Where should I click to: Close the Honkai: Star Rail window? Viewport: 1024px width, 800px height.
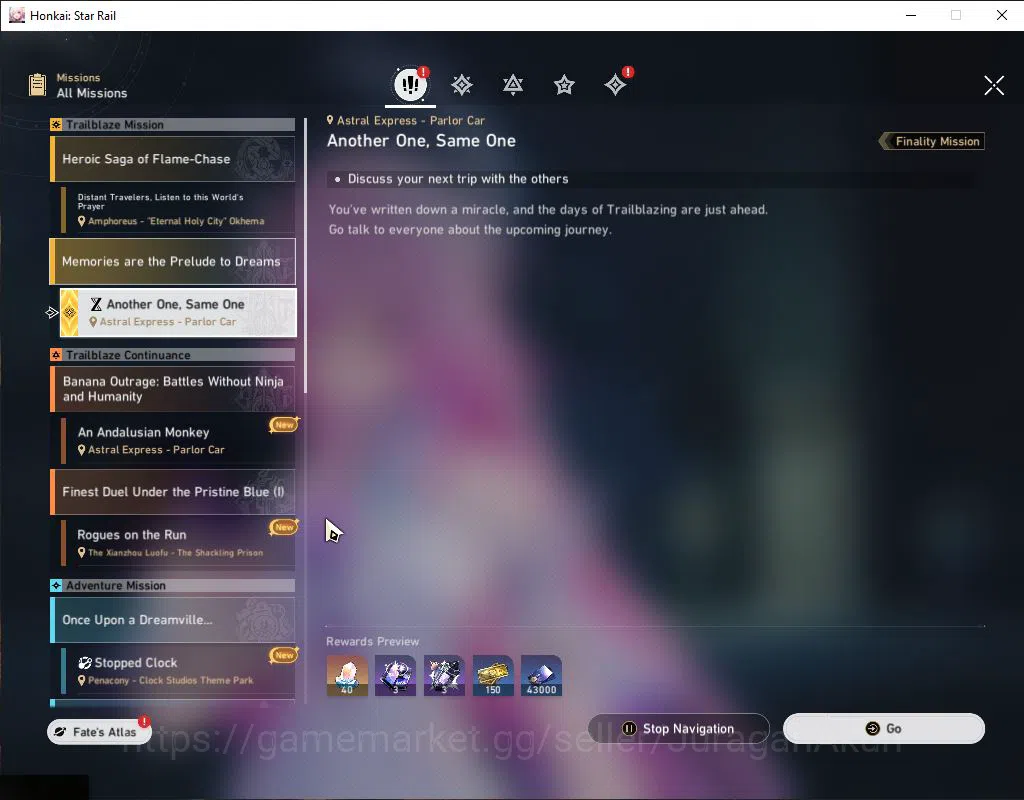[x=1002, y=15]
